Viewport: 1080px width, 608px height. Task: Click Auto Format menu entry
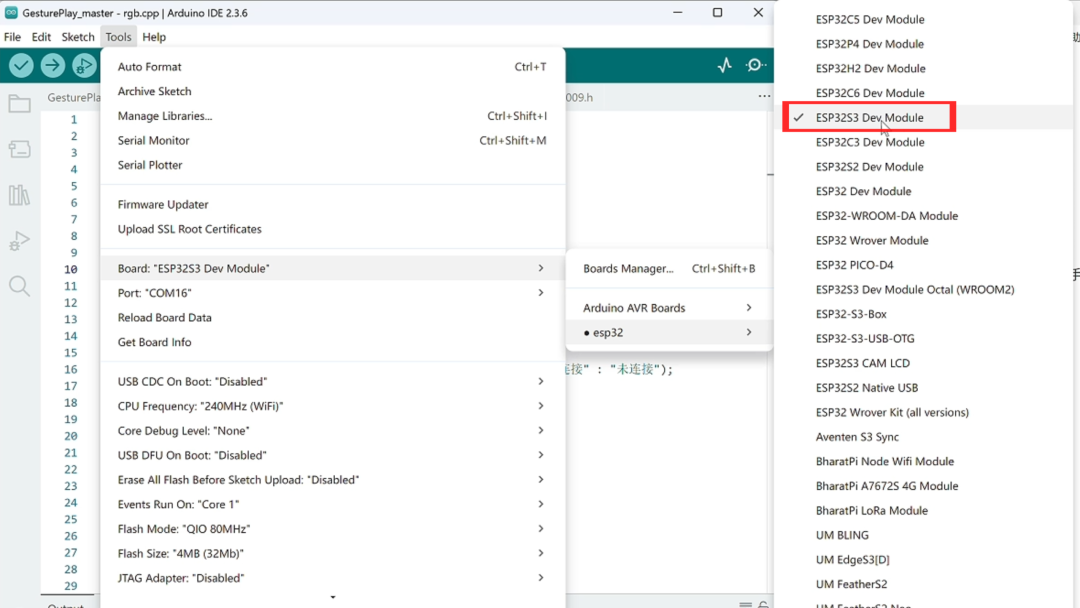pyautogui.click(x=333, y=67)
